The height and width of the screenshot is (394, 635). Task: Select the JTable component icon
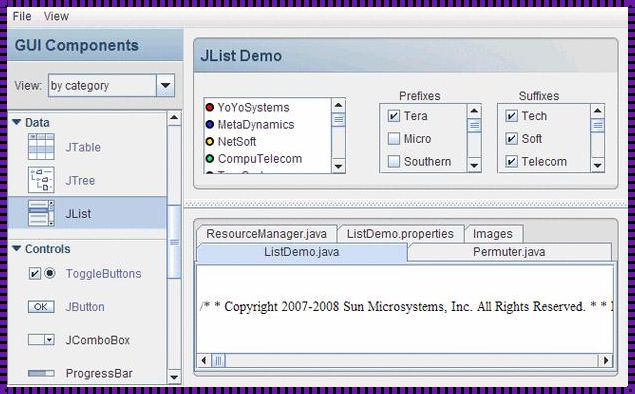click(x=41, y=147)
